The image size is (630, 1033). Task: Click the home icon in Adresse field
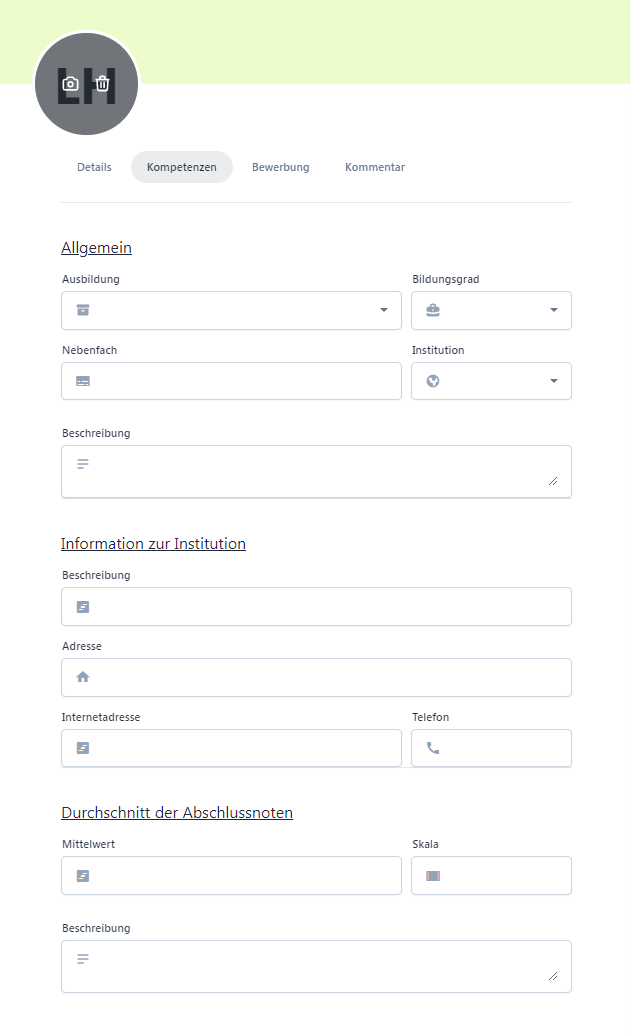coord(83,677)
